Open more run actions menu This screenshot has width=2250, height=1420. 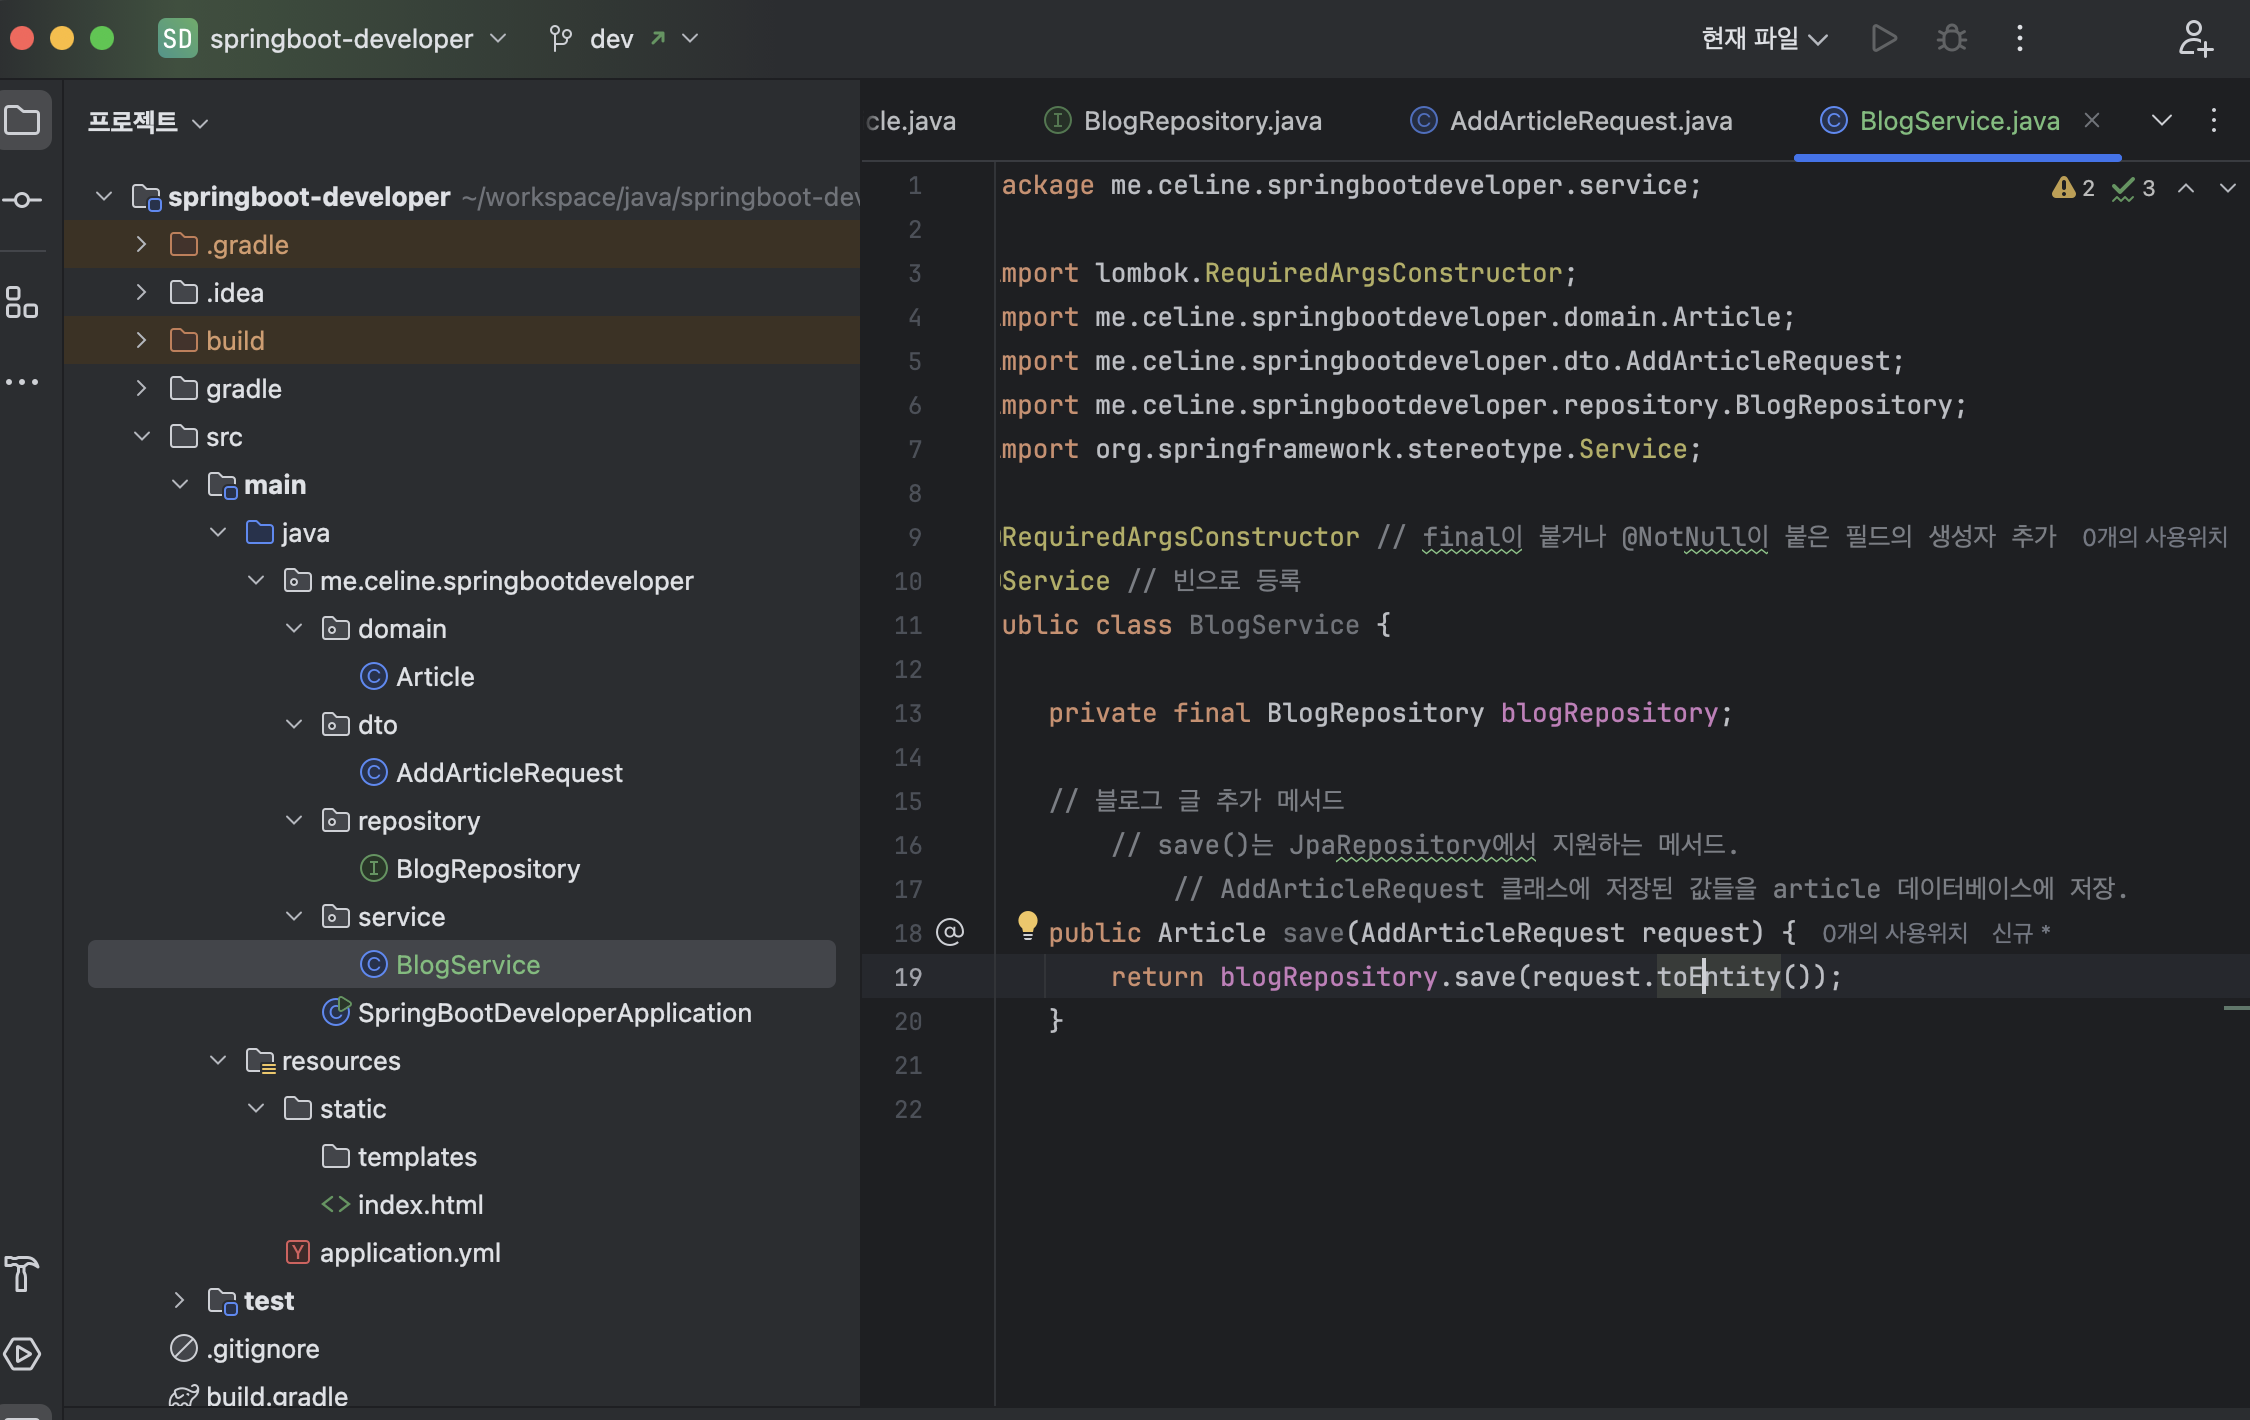2020,39
